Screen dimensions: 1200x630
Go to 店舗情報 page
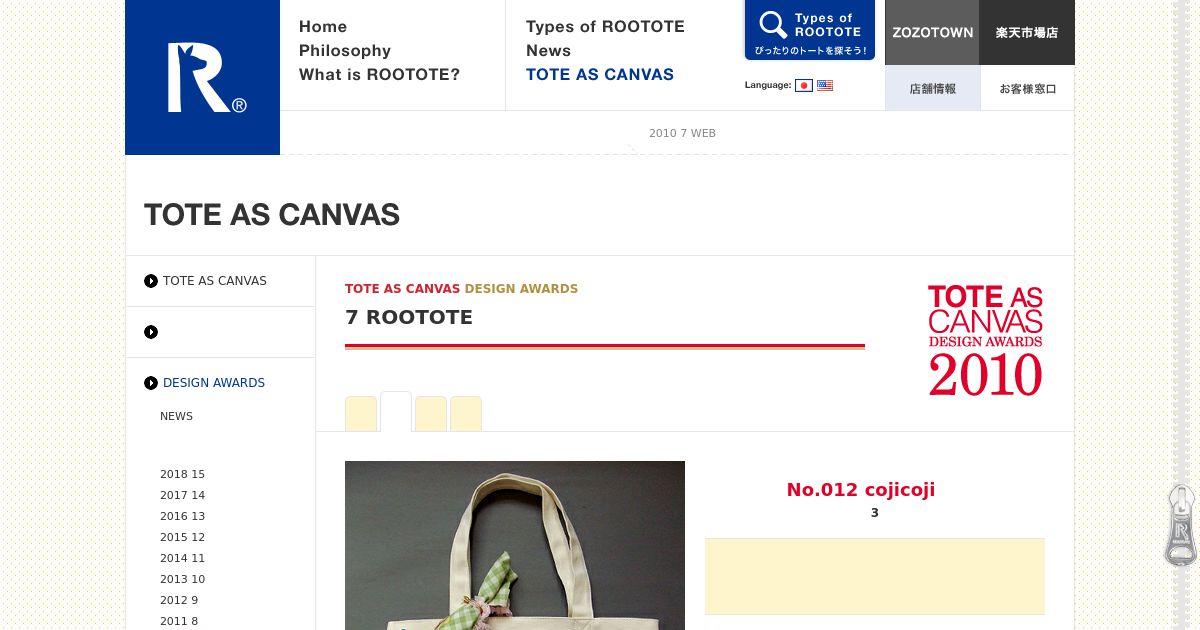[932, 88]
